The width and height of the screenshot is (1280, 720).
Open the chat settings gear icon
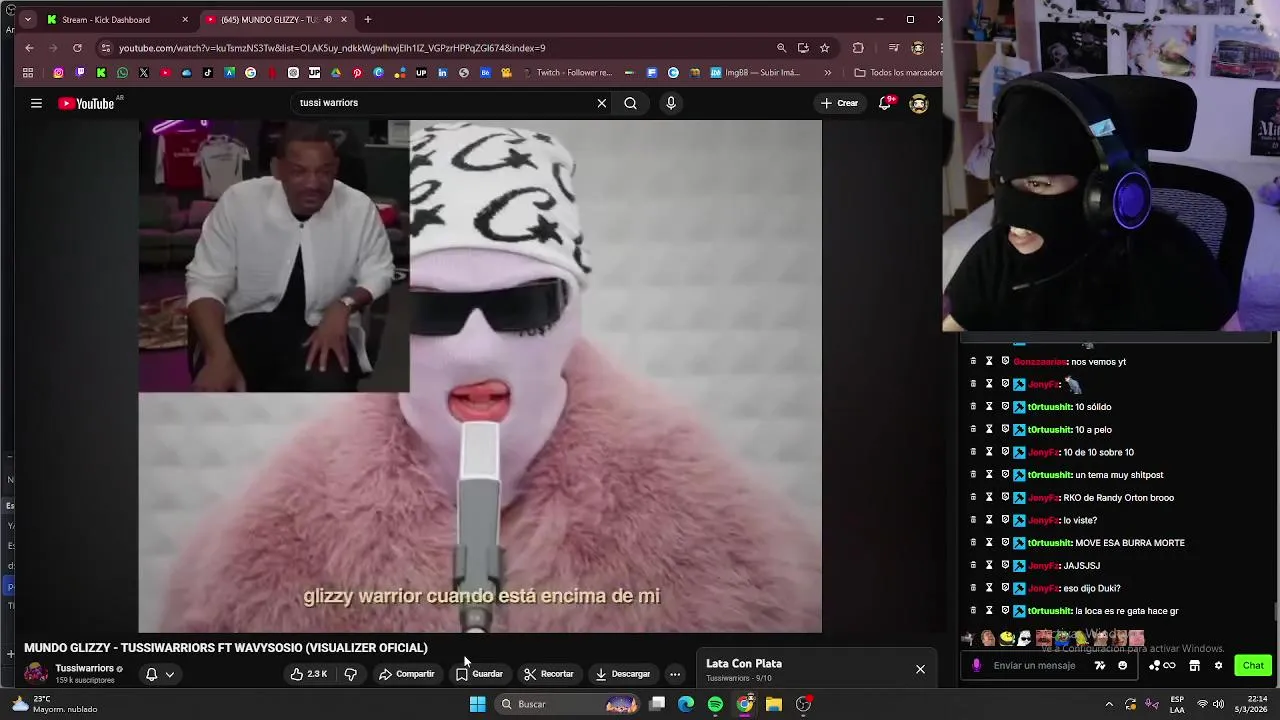1218,666
